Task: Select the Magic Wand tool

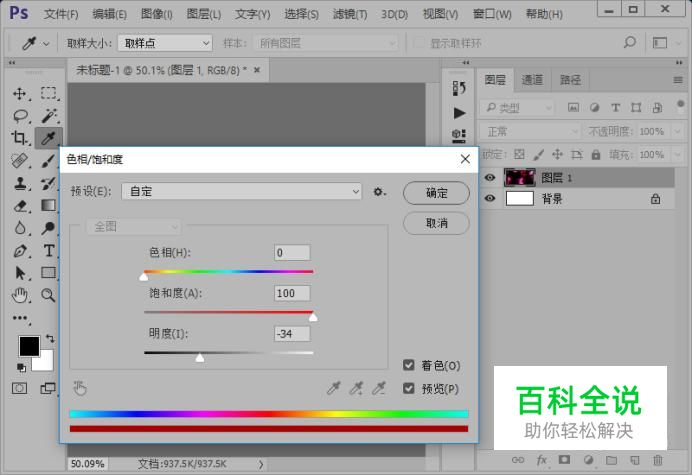Action: point(48,116)
